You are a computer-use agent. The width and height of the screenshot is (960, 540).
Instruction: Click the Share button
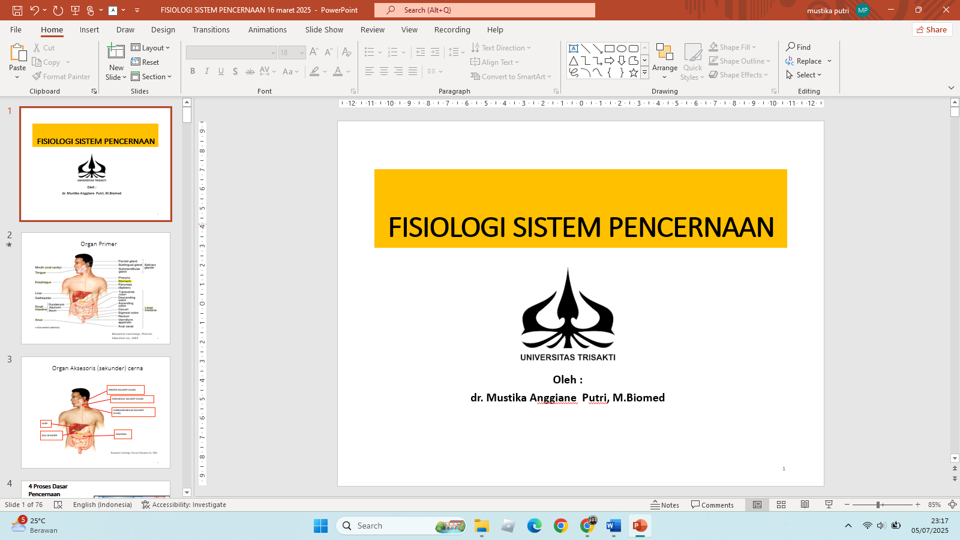[932, 29]
